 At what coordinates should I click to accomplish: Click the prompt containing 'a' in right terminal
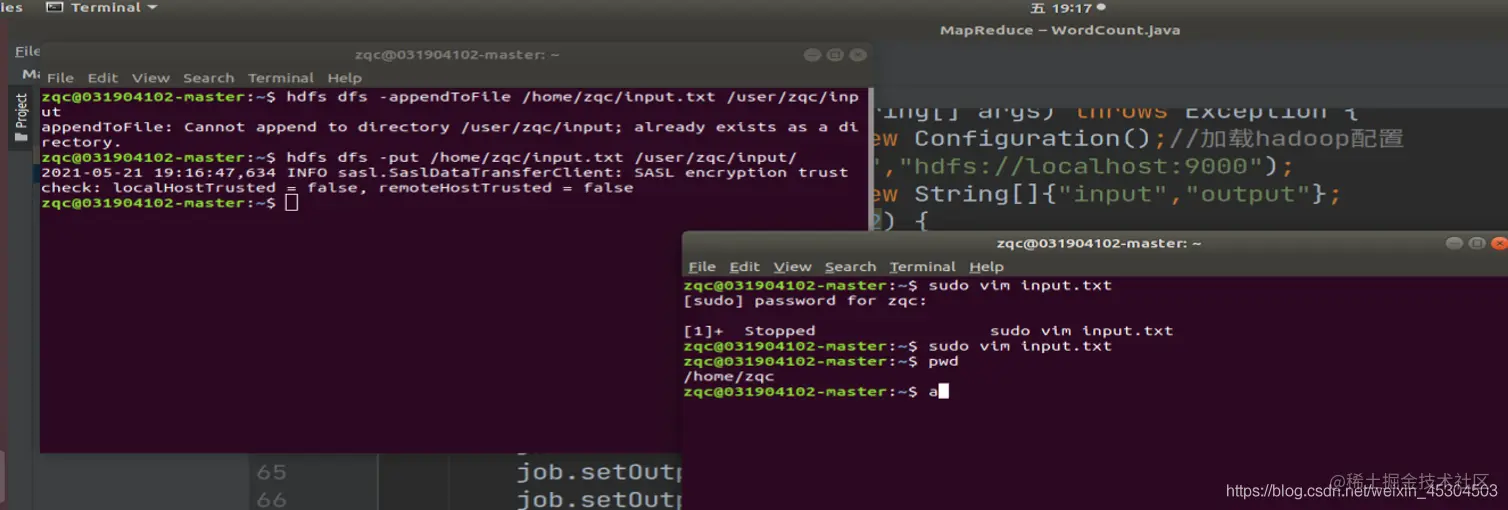point(816,391)
